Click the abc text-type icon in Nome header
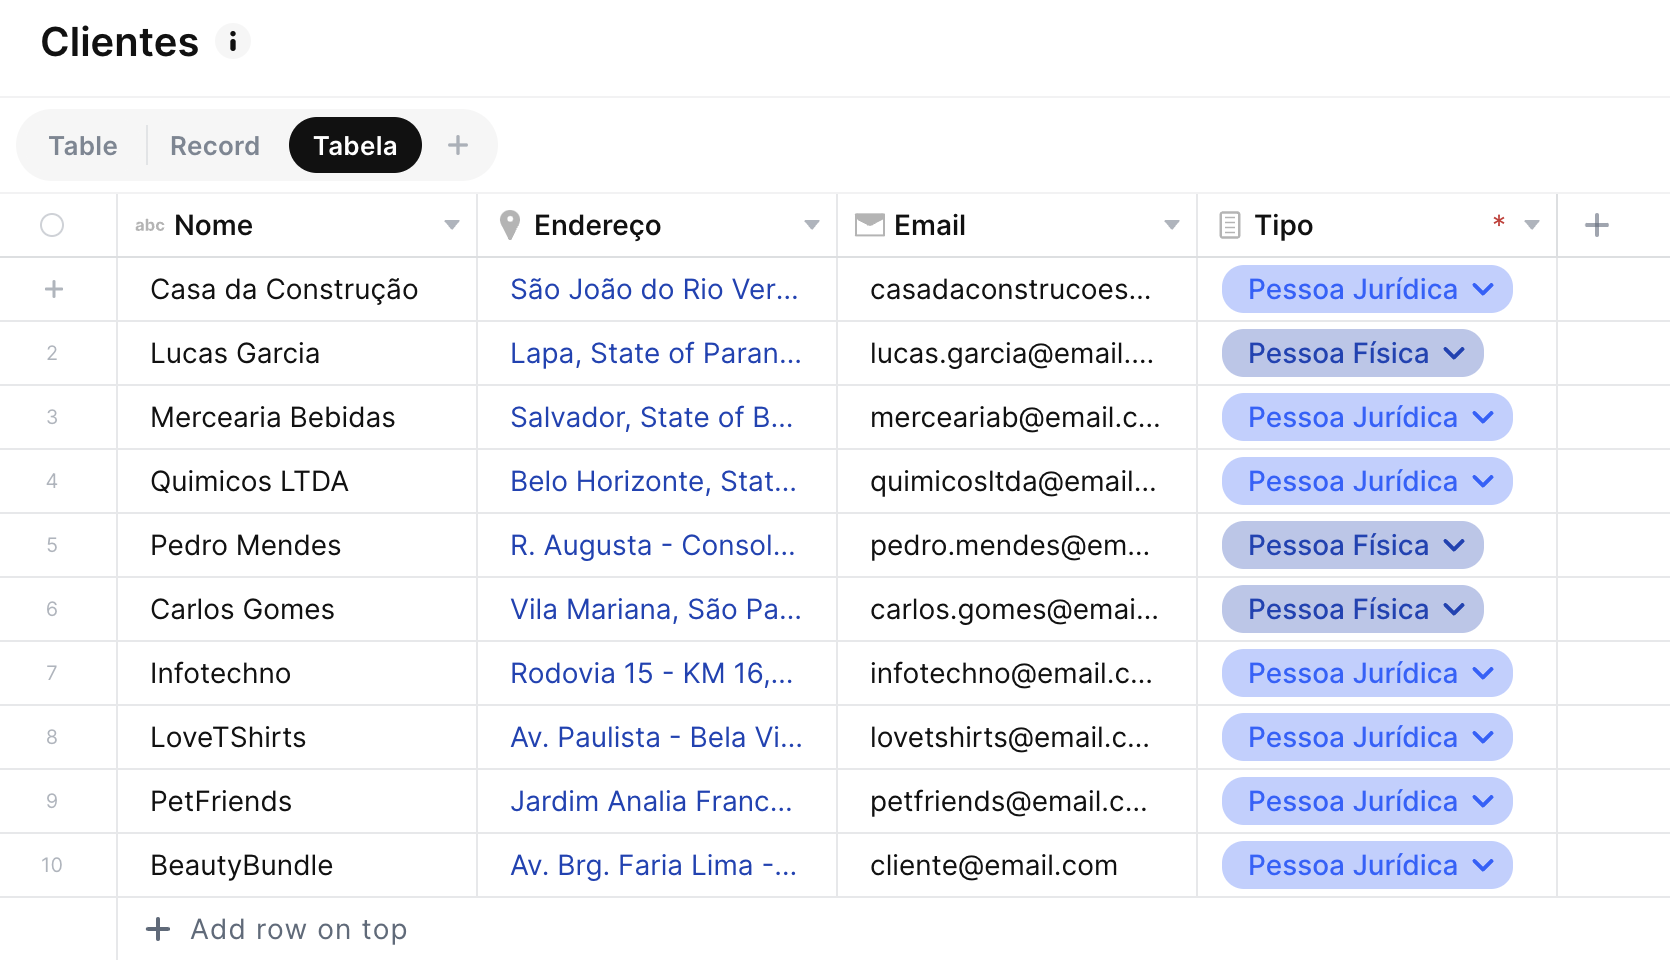This screenshot has width=1670, height=964. point(150,225)
